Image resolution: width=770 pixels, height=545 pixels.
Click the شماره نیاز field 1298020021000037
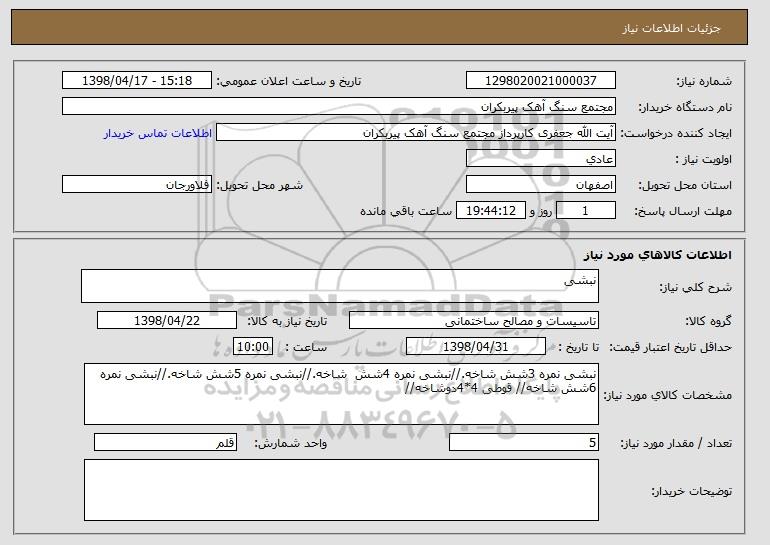(541, 81)
